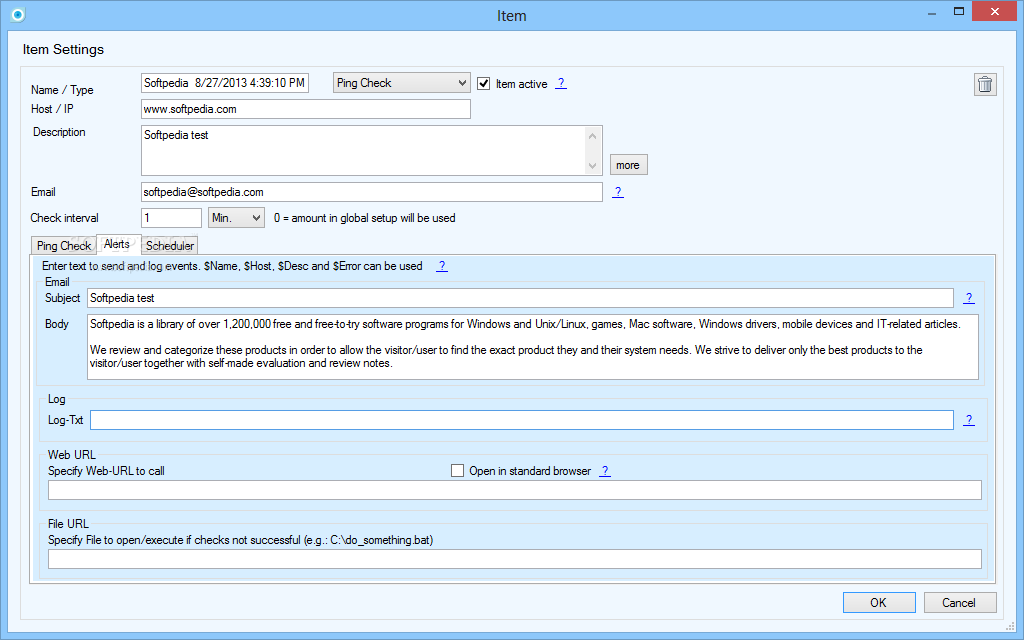Viewport: 1024px width, 640px height.
Task: Open help link beside Log-Txt field
Action: click(969, 420)
